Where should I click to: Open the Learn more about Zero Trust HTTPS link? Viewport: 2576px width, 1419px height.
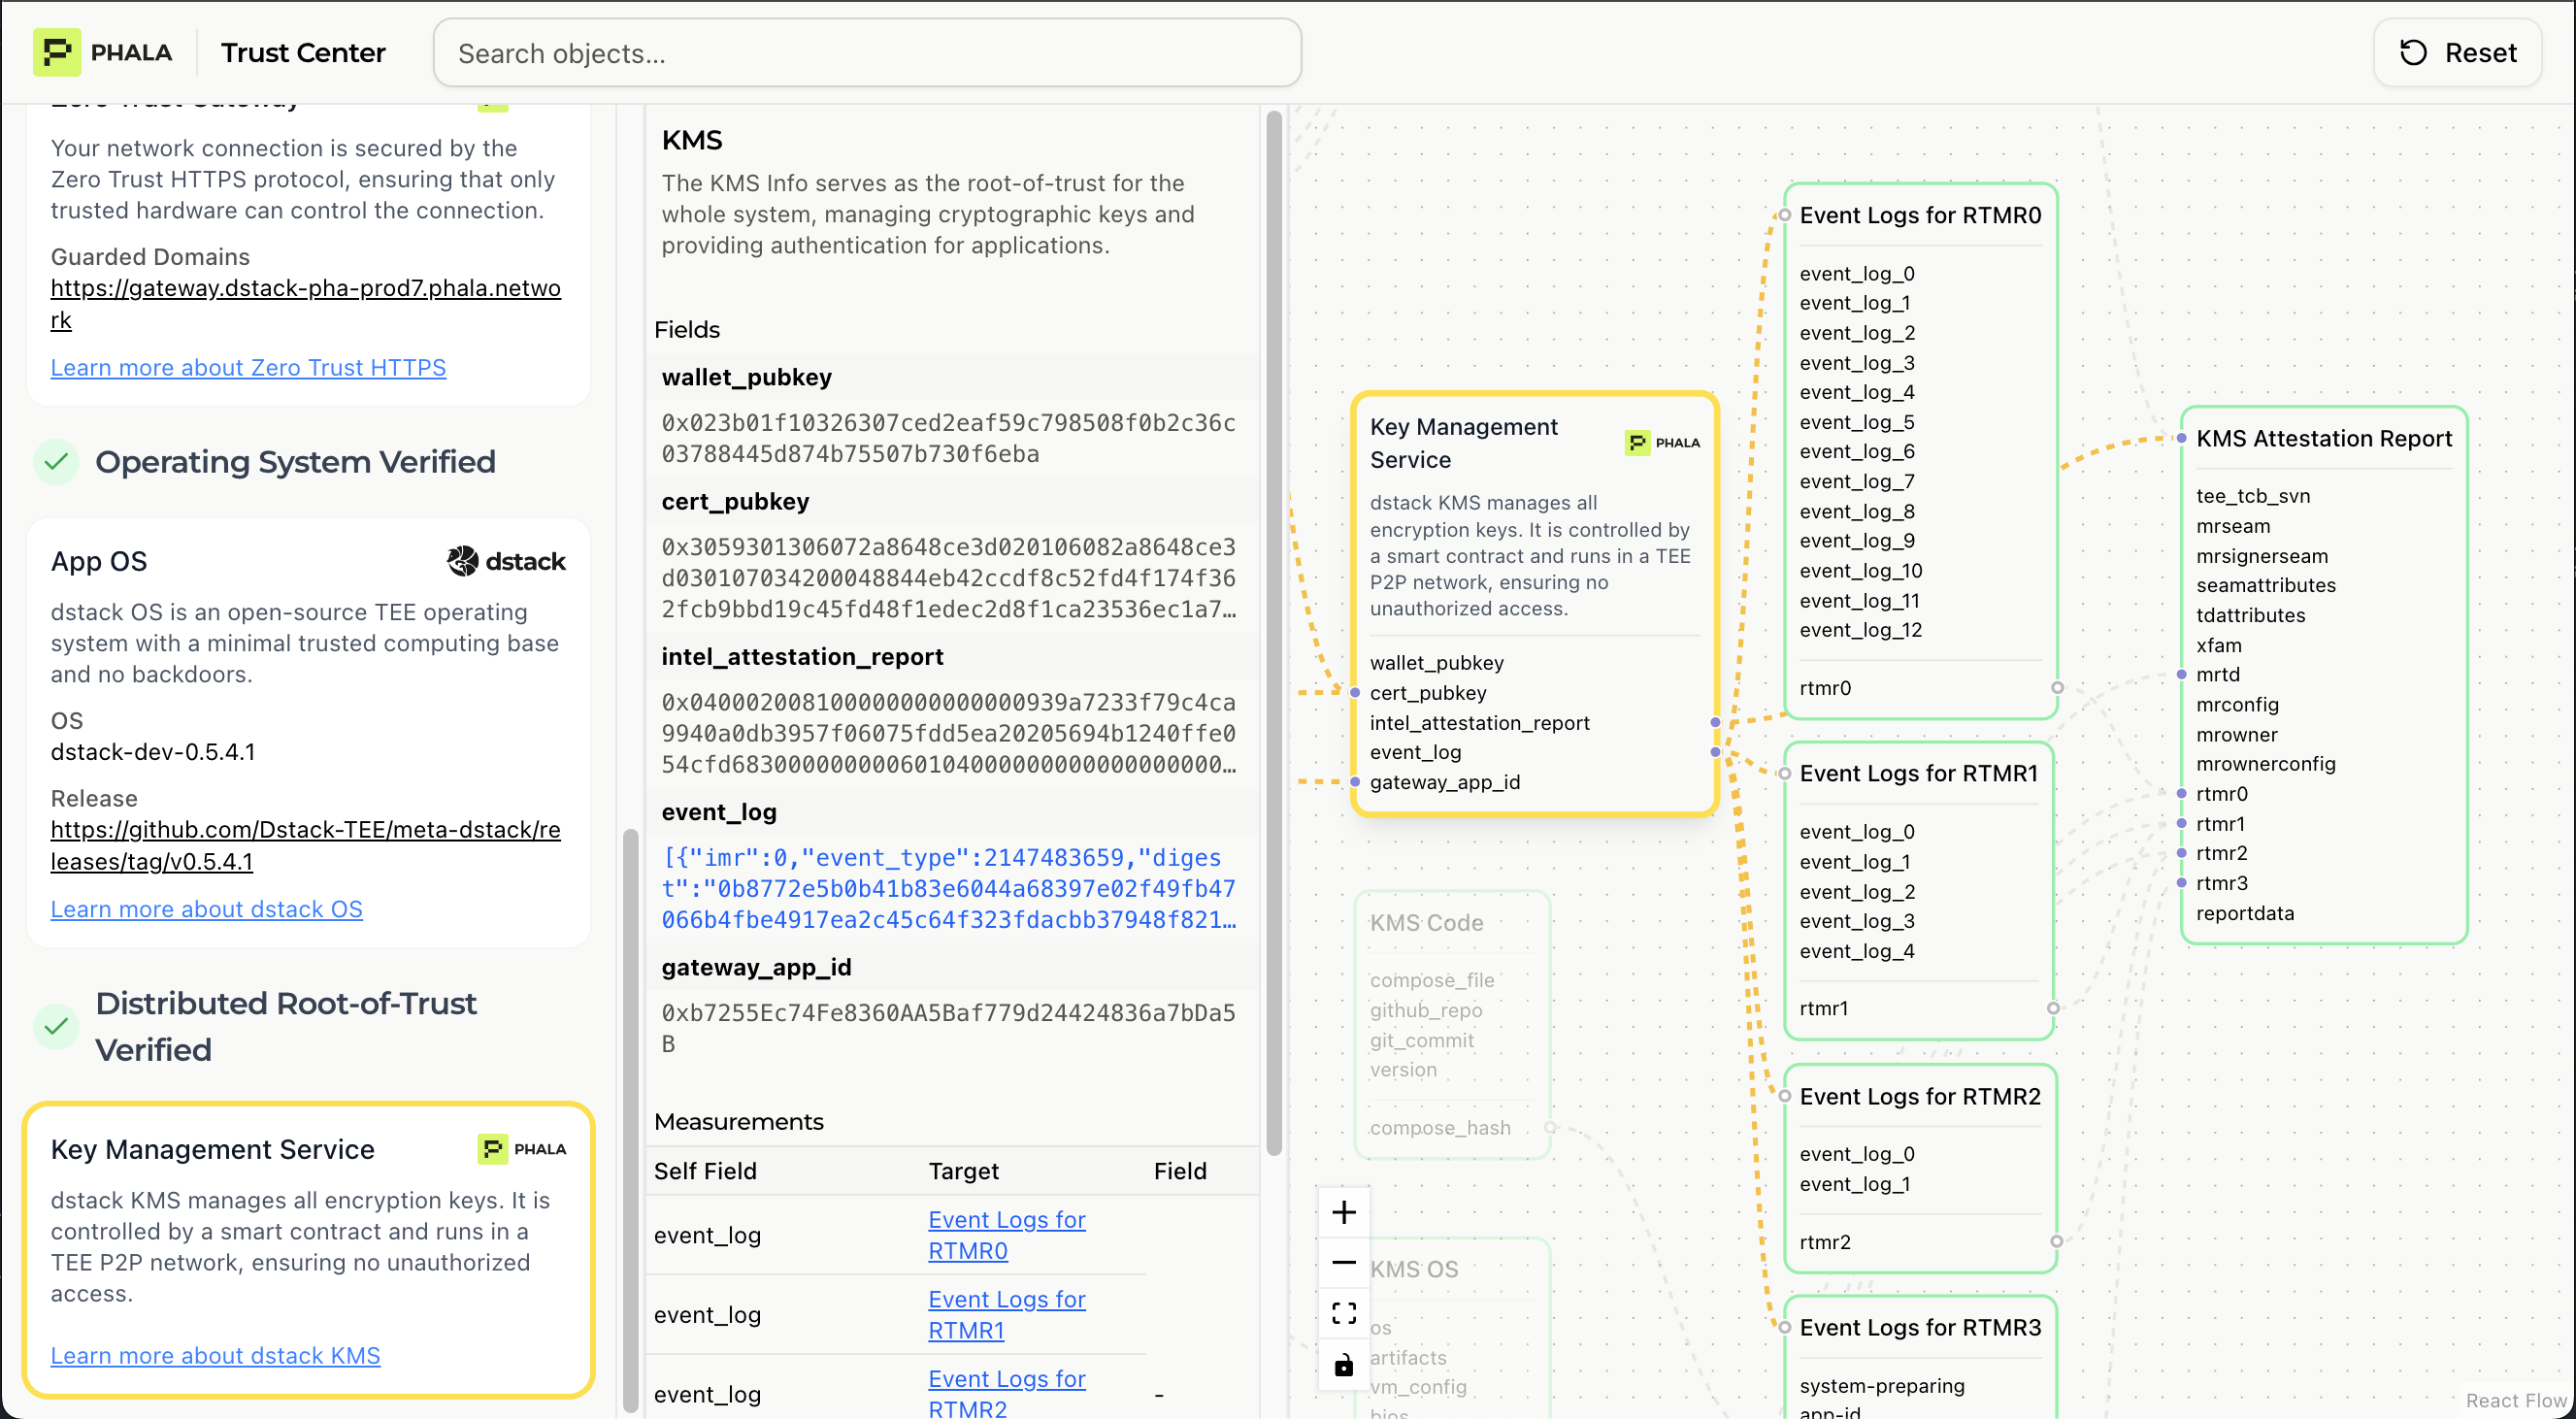pos(248,368)
